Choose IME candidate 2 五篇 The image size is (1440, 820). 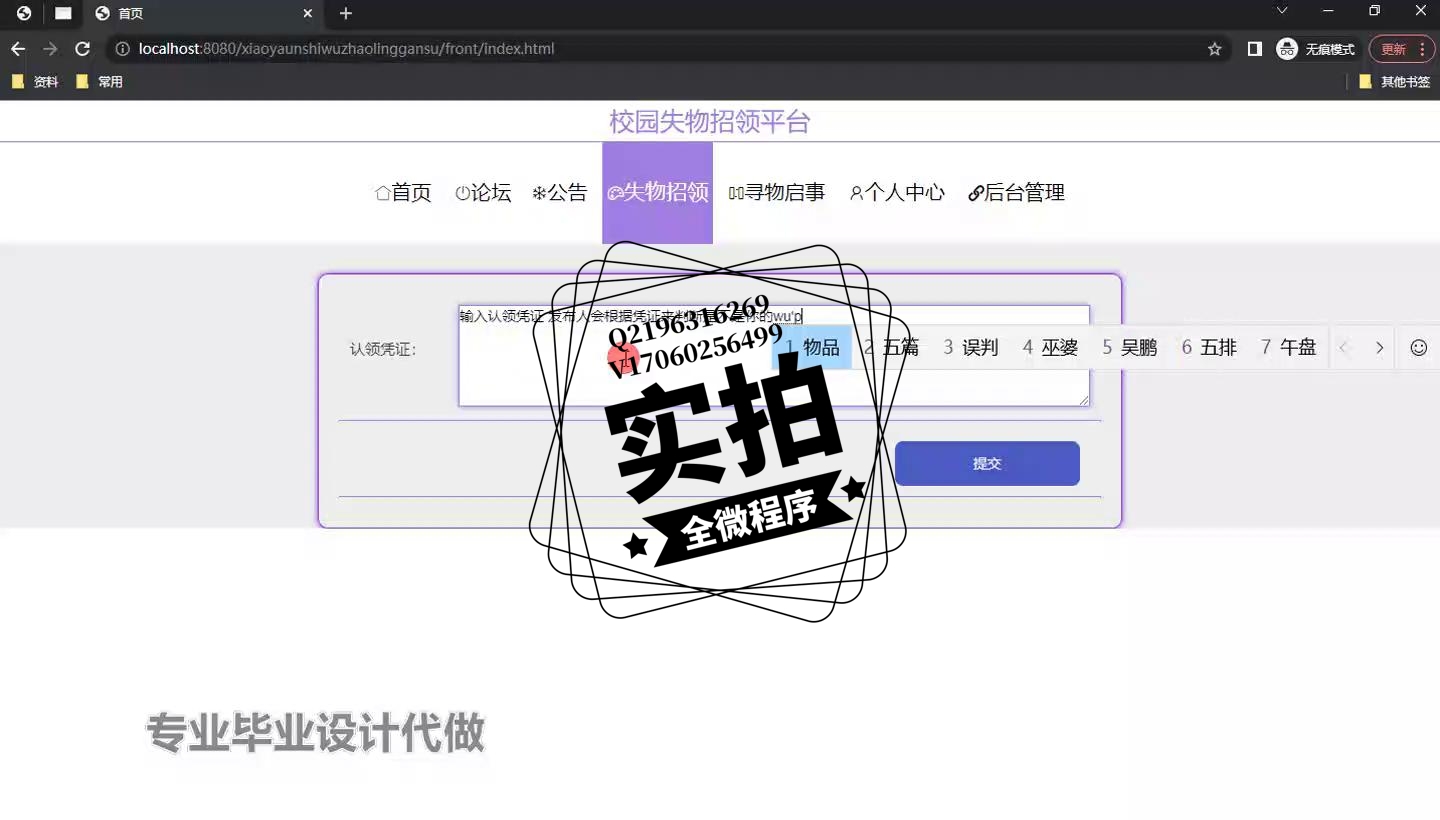tap(892, 348)
